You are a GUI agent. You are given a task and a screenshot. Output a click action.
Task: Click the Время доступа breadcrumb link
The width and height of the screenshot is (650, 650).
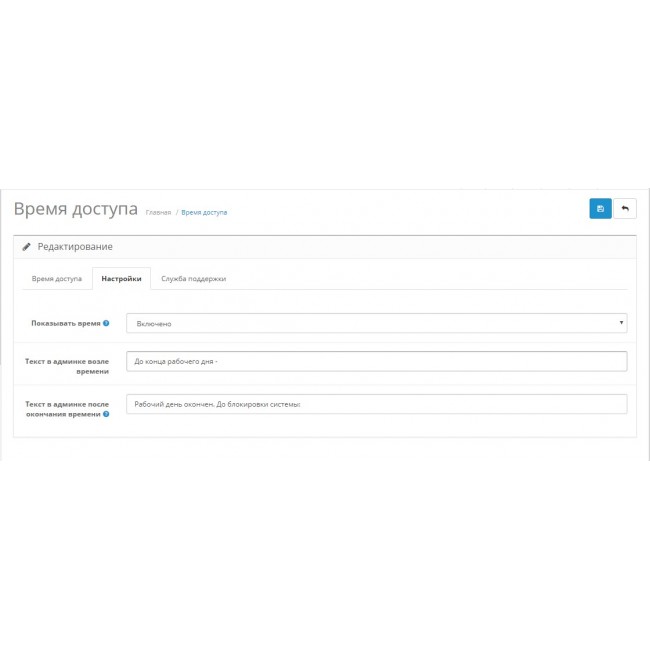[x=204, y=213]
